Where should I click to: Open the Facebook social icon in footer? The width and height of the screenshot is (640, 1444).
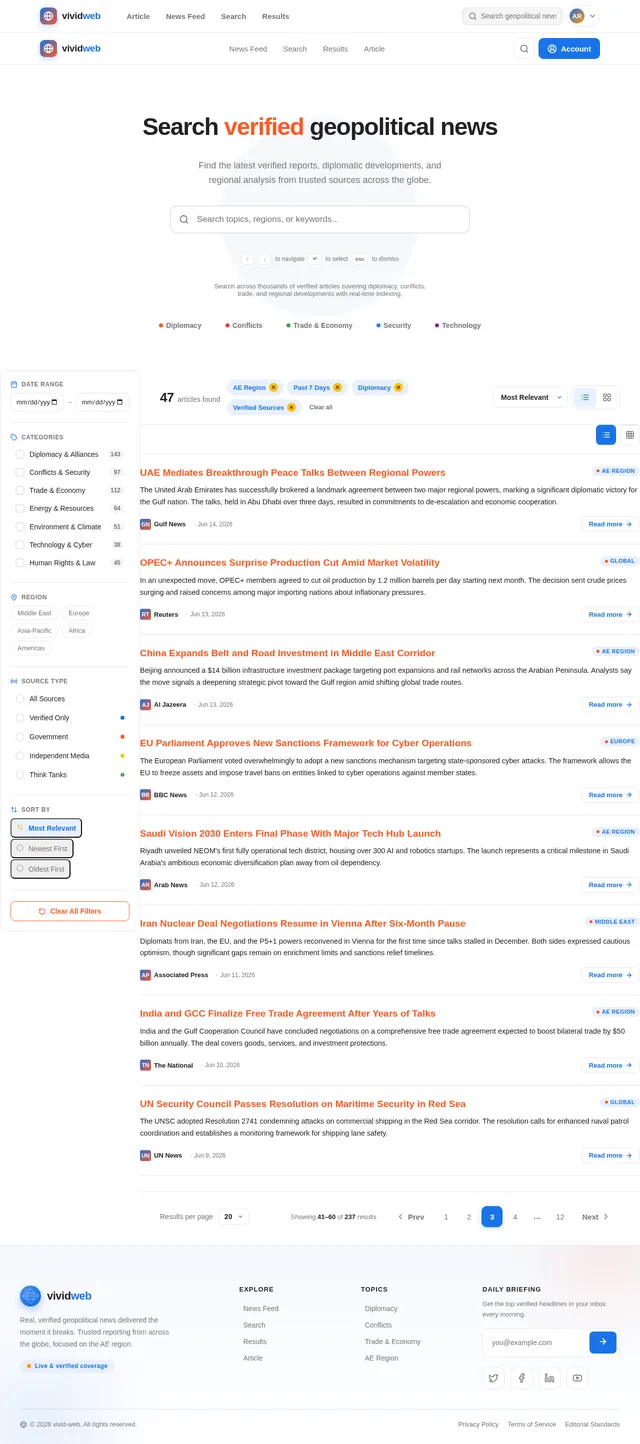[521, 1378]
